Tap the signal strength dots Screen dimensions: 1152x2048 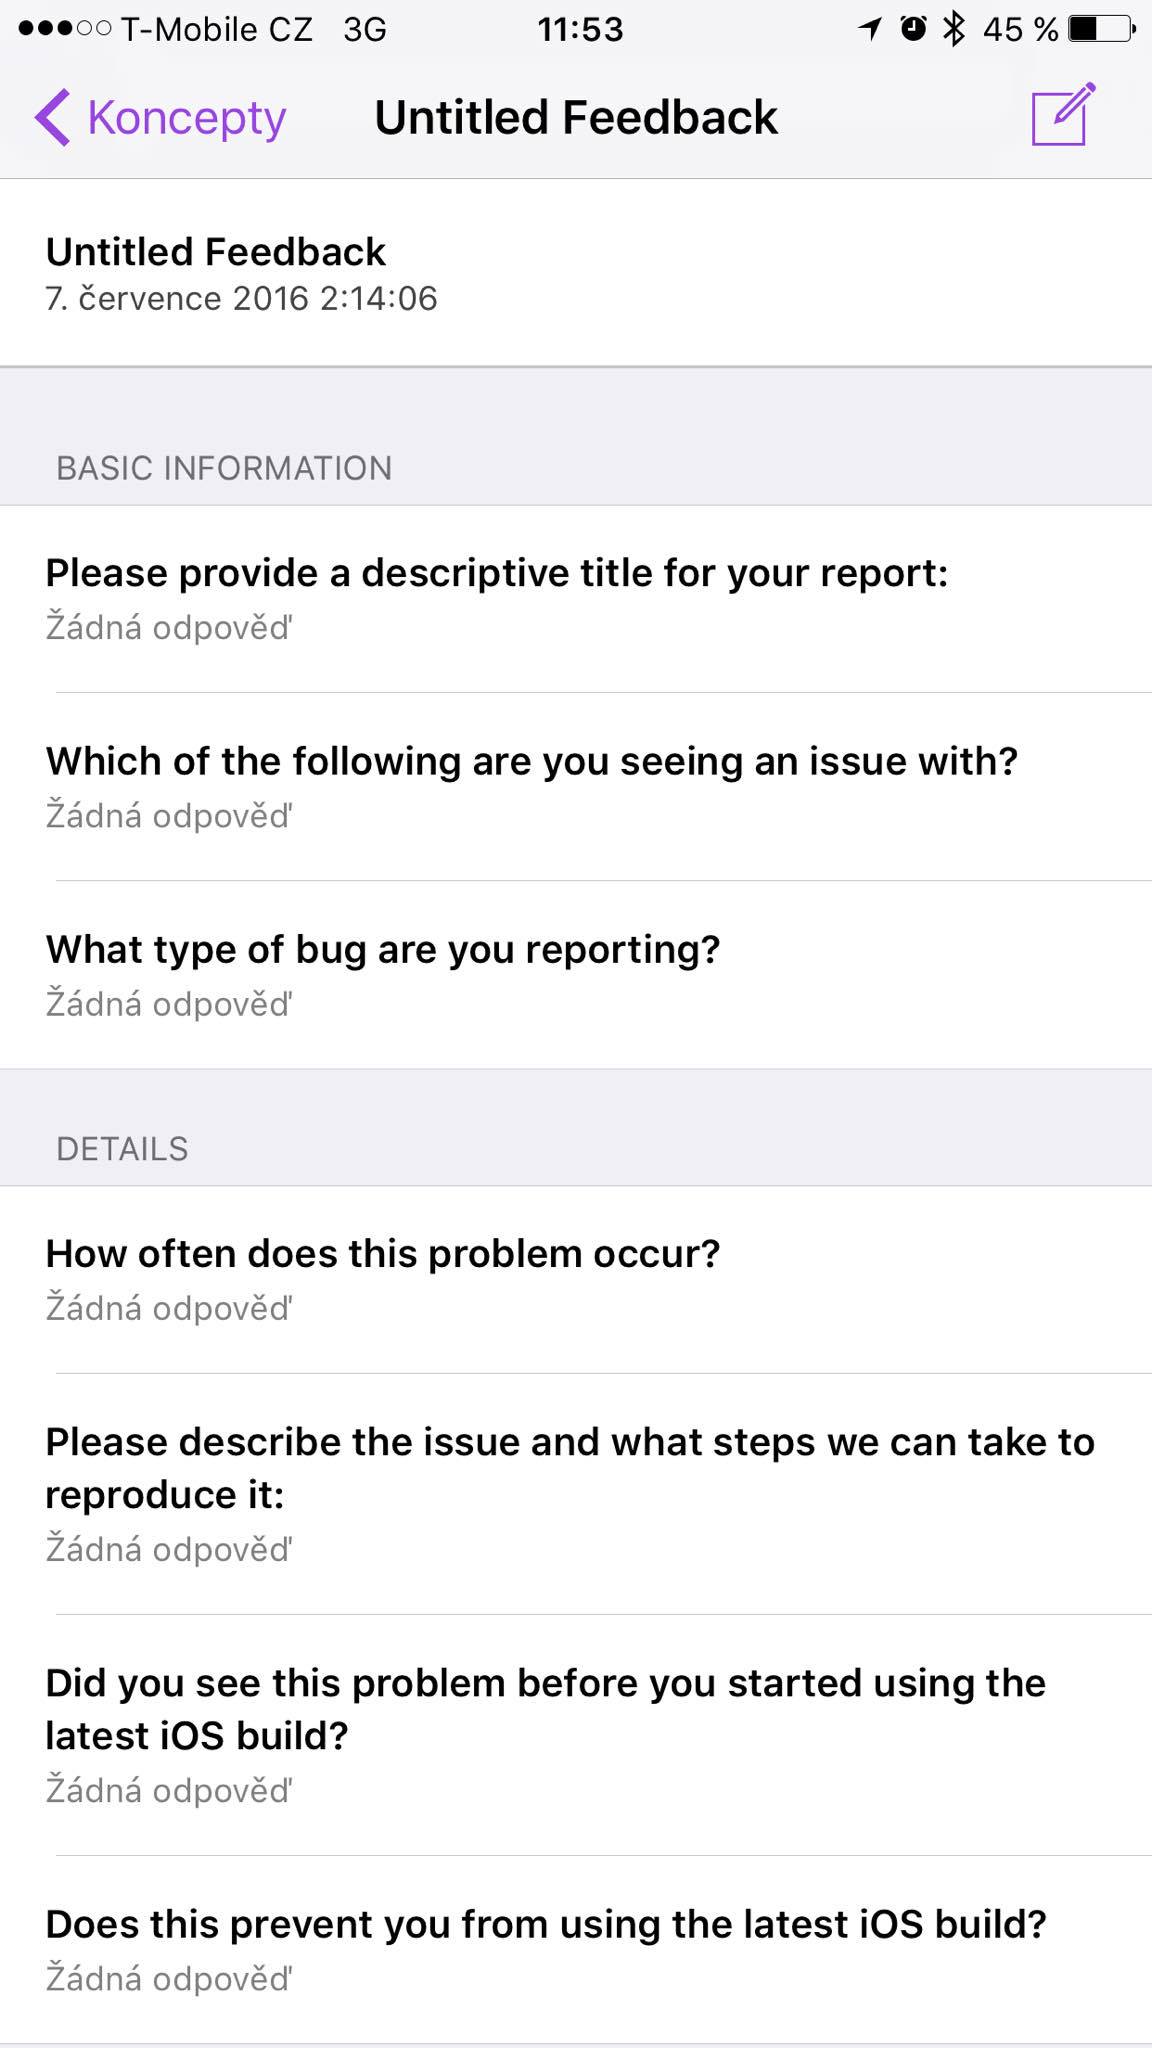(x=64, y=29)
